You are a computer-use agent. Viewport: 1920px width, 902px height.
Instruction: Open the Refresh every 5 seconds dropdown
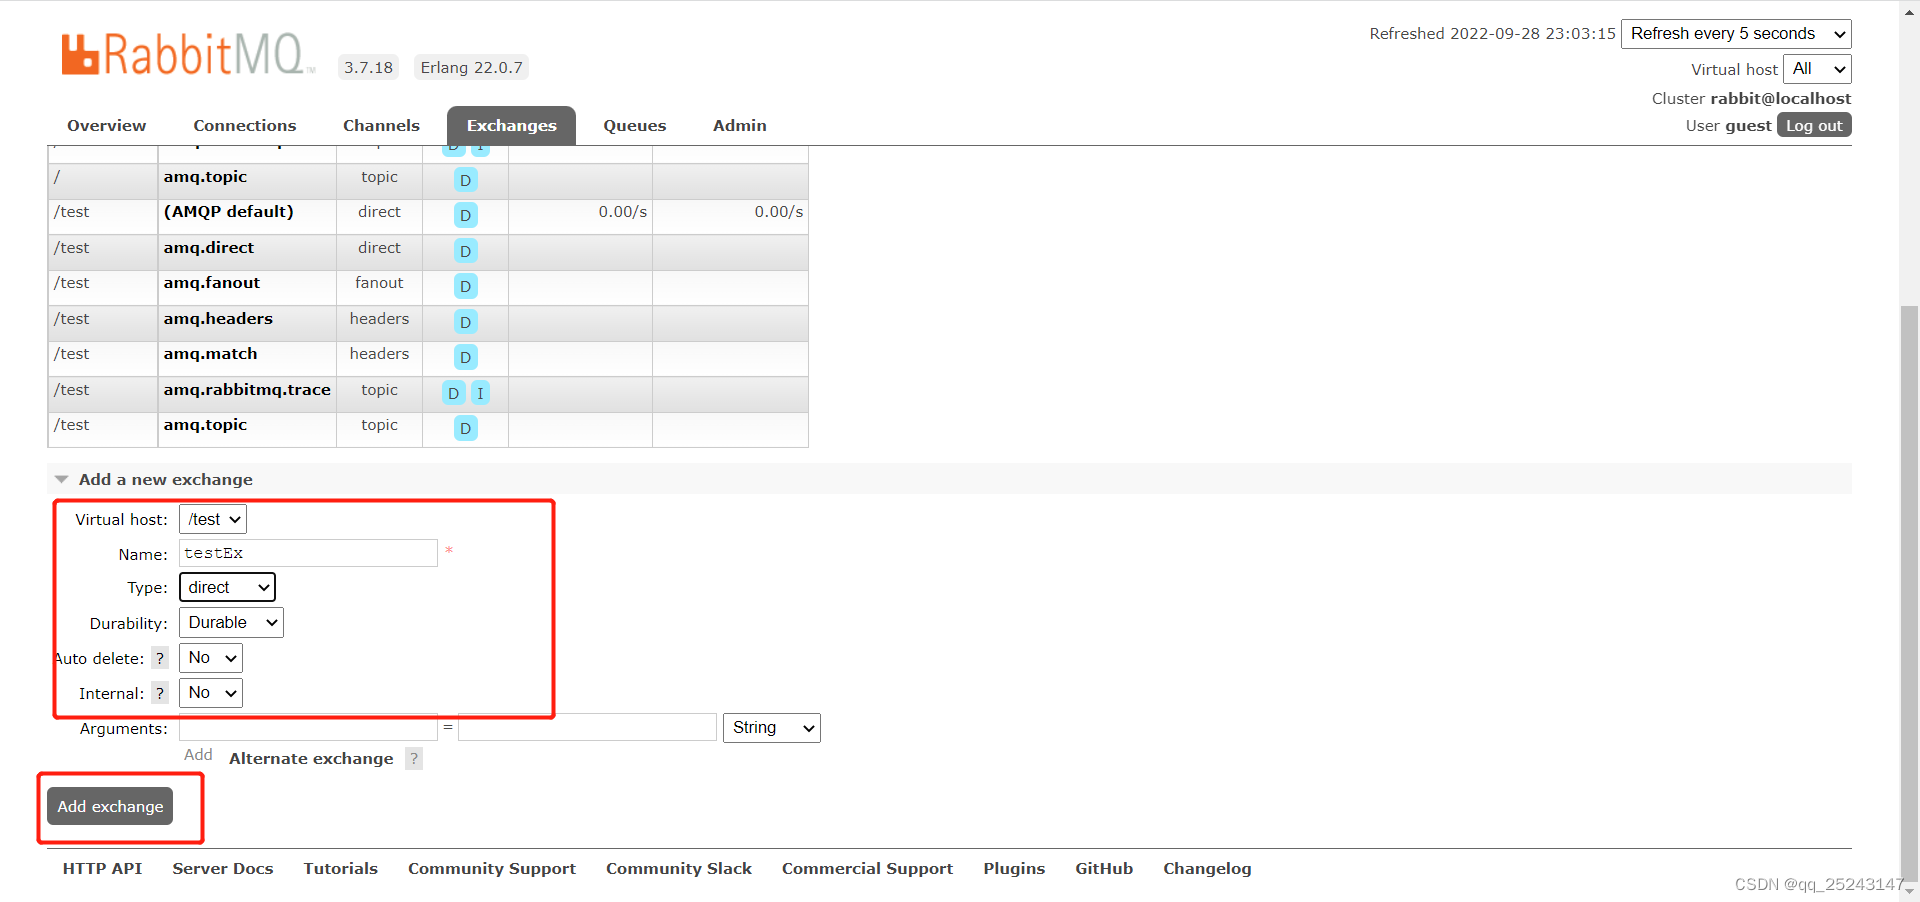coord(1736,34)
